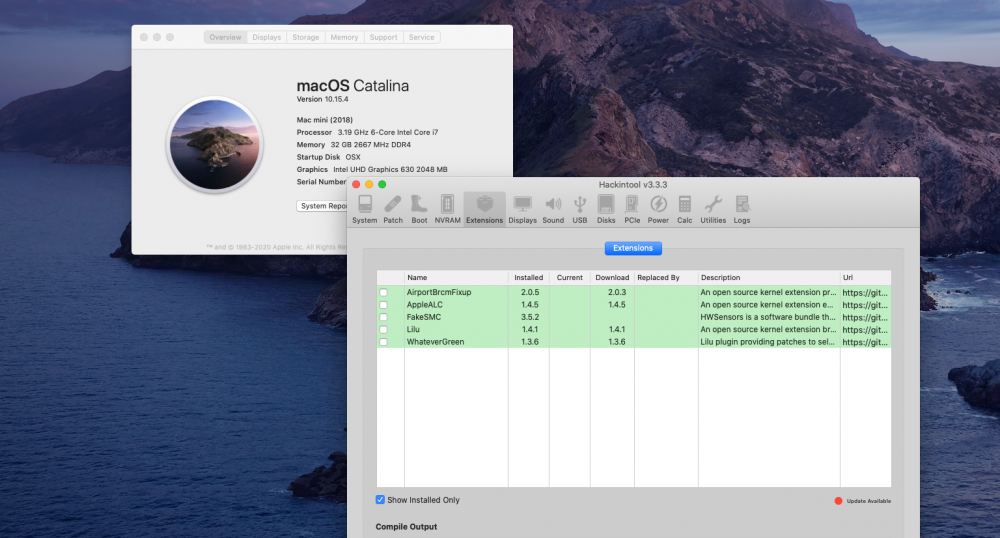Screen dimensions: 1000x538
Task: Select the FakeSMC extension name
Action: click(424, 317)
